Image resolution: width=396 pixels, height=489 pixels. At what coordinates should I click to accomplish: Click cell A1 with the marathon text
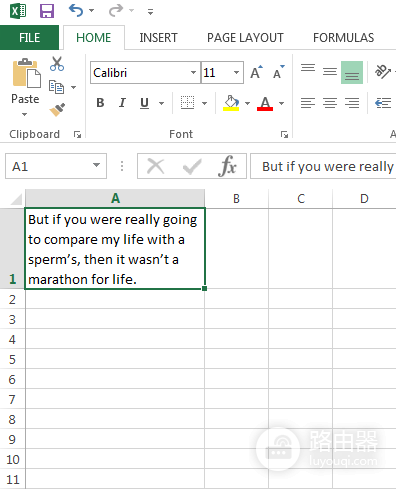point(115,249)
